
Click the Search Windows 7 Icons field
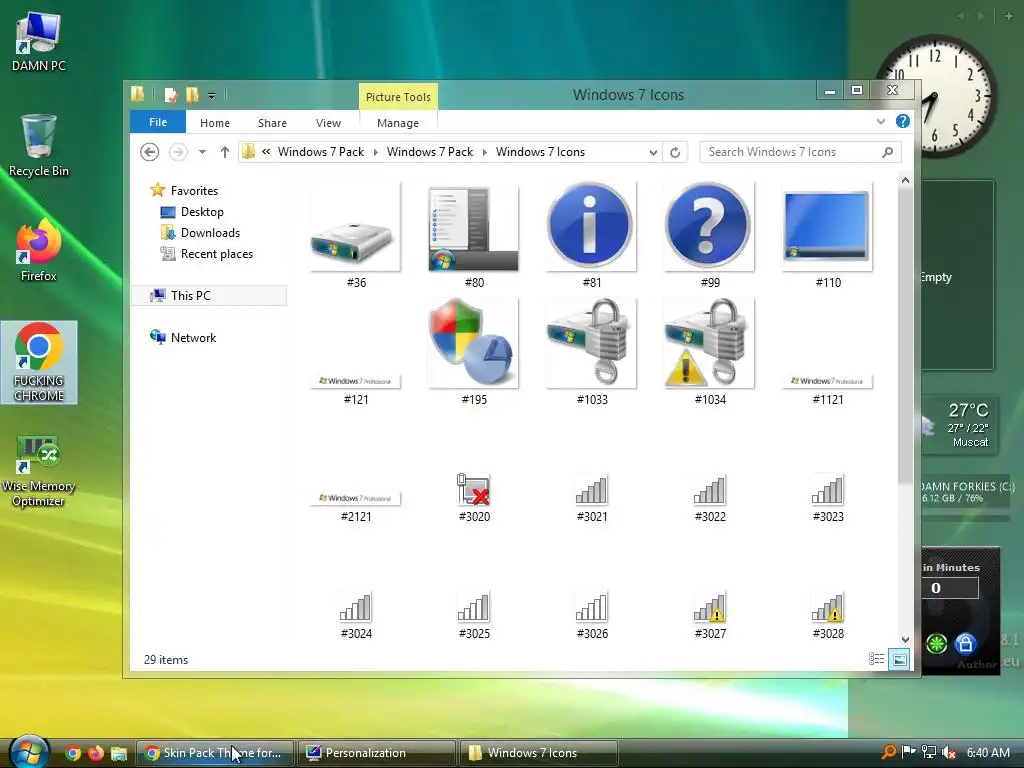801,152
